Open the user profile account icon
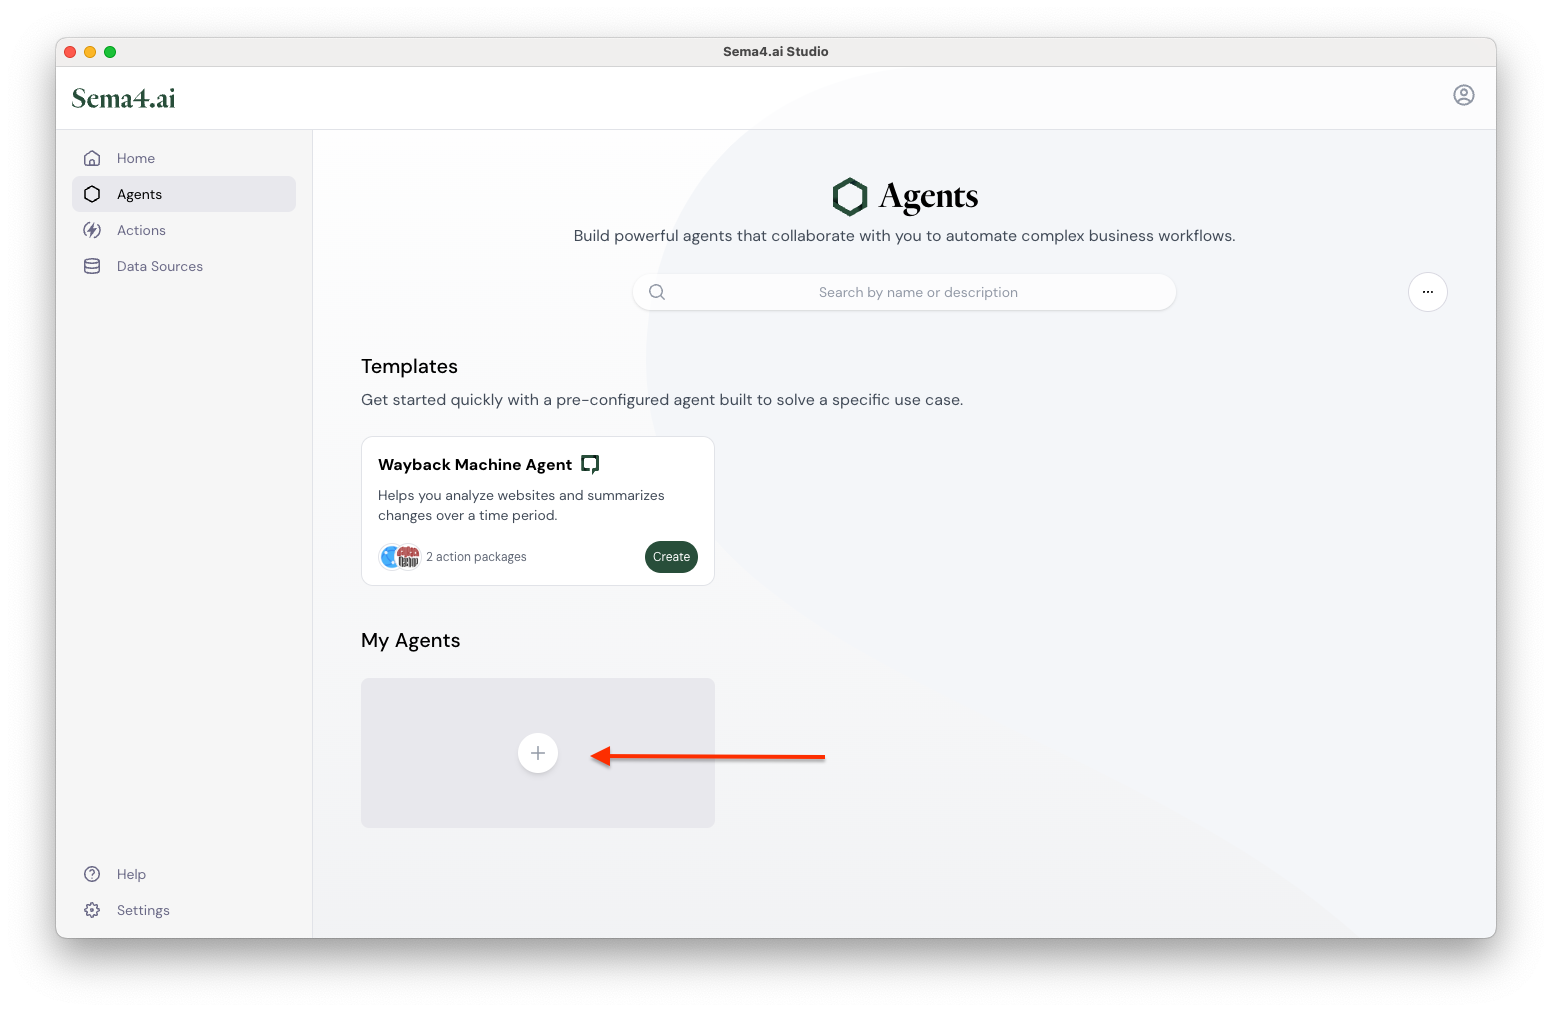The height and width of the screenshot is (1012, 1552). 1464,95
